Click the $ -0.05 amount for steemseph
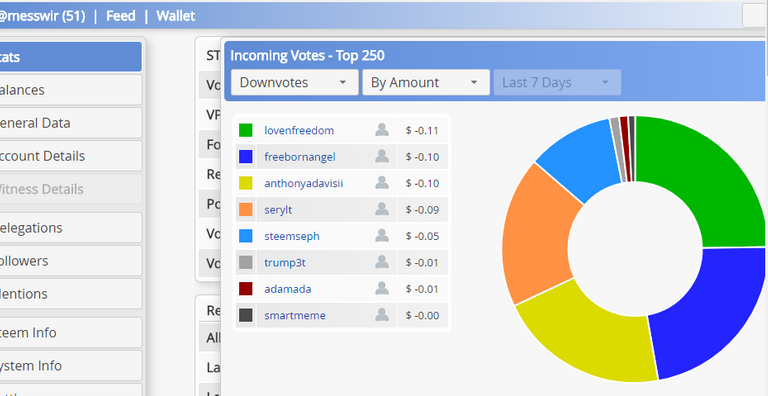This screenshot has width=768, height=396. [x=422, y=236]
